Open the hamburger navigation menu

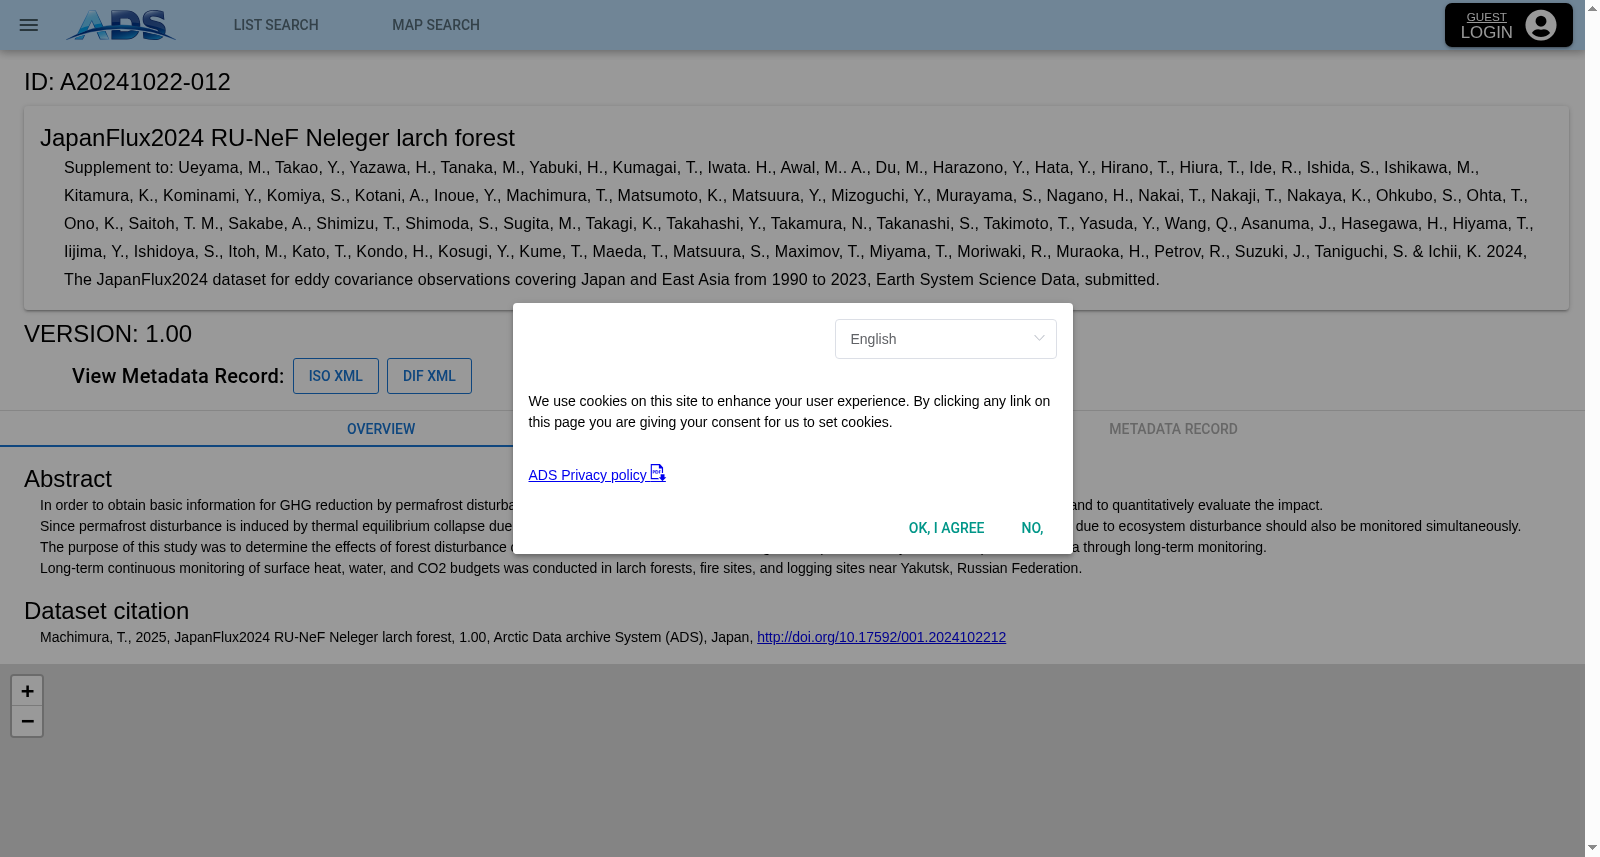29,25
